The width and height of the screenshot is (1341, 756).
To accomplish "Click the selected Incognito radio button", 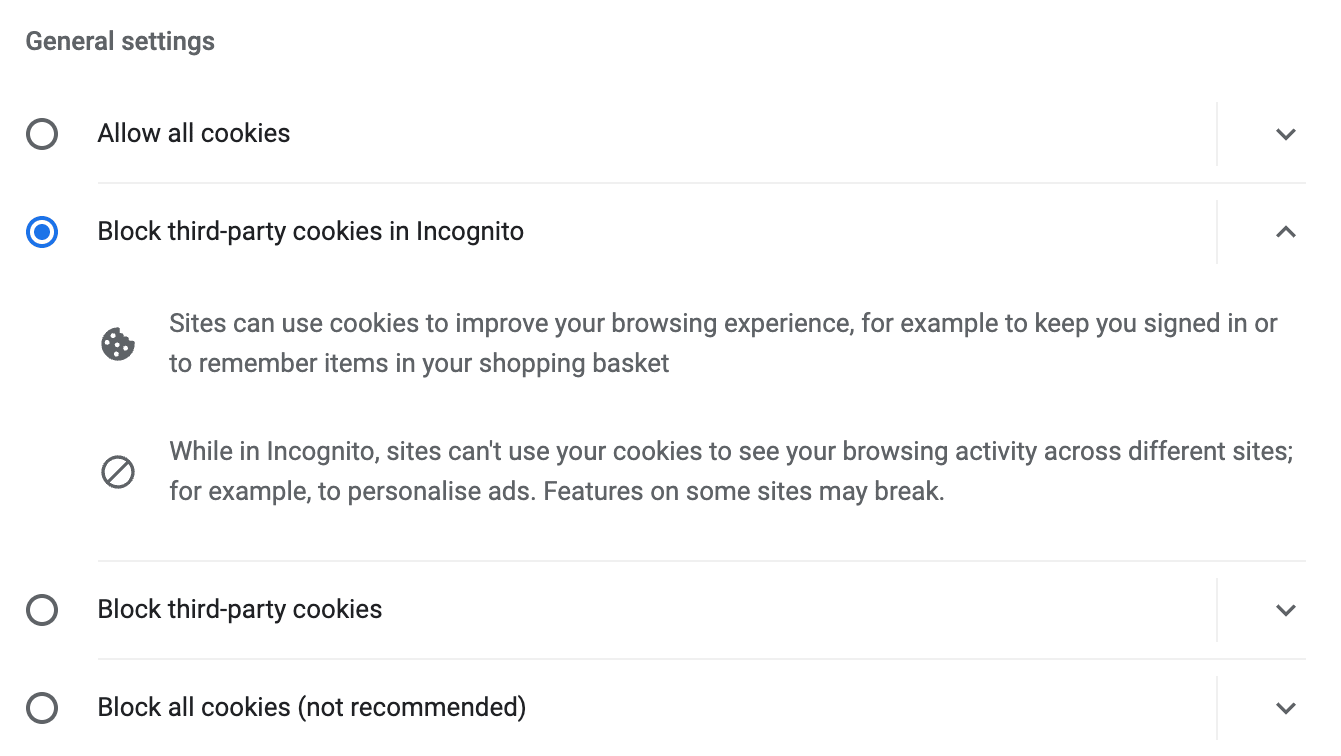I will pos(41,231).
